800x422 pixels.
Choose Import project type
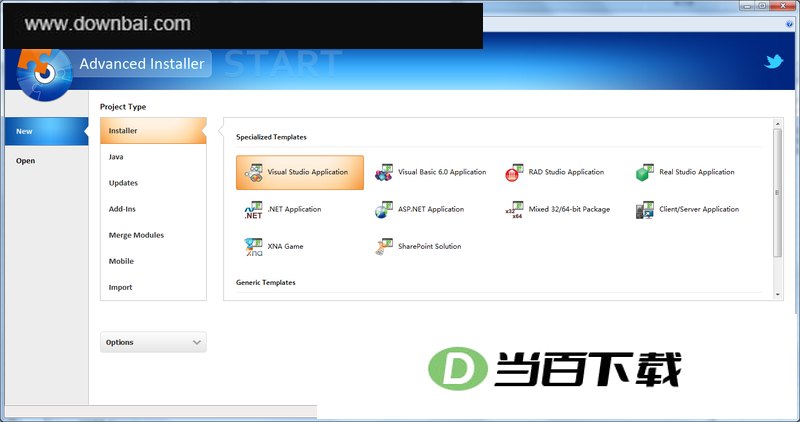coord(153,287)
